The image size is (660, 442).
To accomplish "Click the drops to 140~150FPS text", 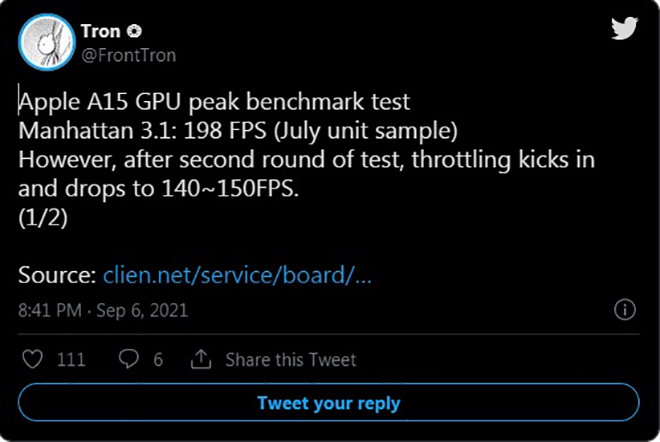I will [182, 189].
